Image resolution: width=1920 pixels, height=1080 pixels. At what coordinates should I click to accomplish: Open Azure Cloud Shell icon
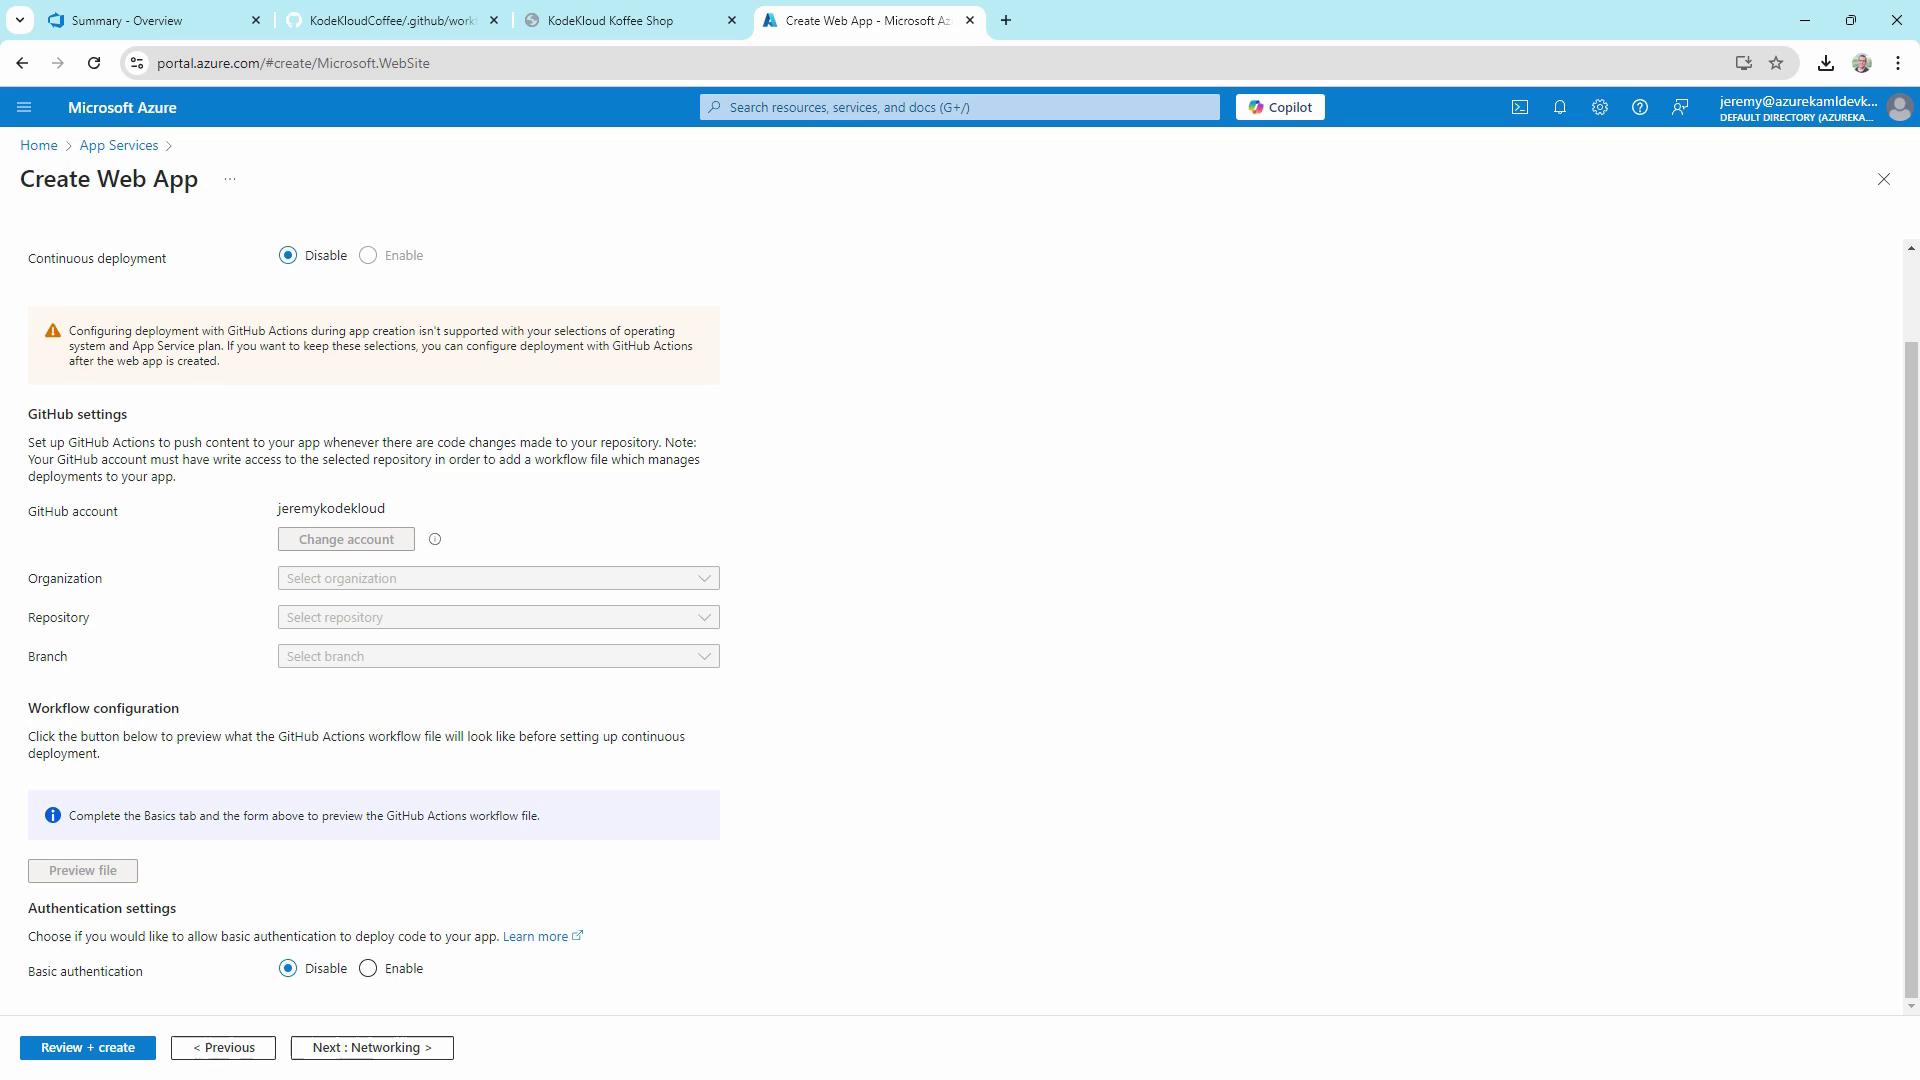coord(1519,107)
